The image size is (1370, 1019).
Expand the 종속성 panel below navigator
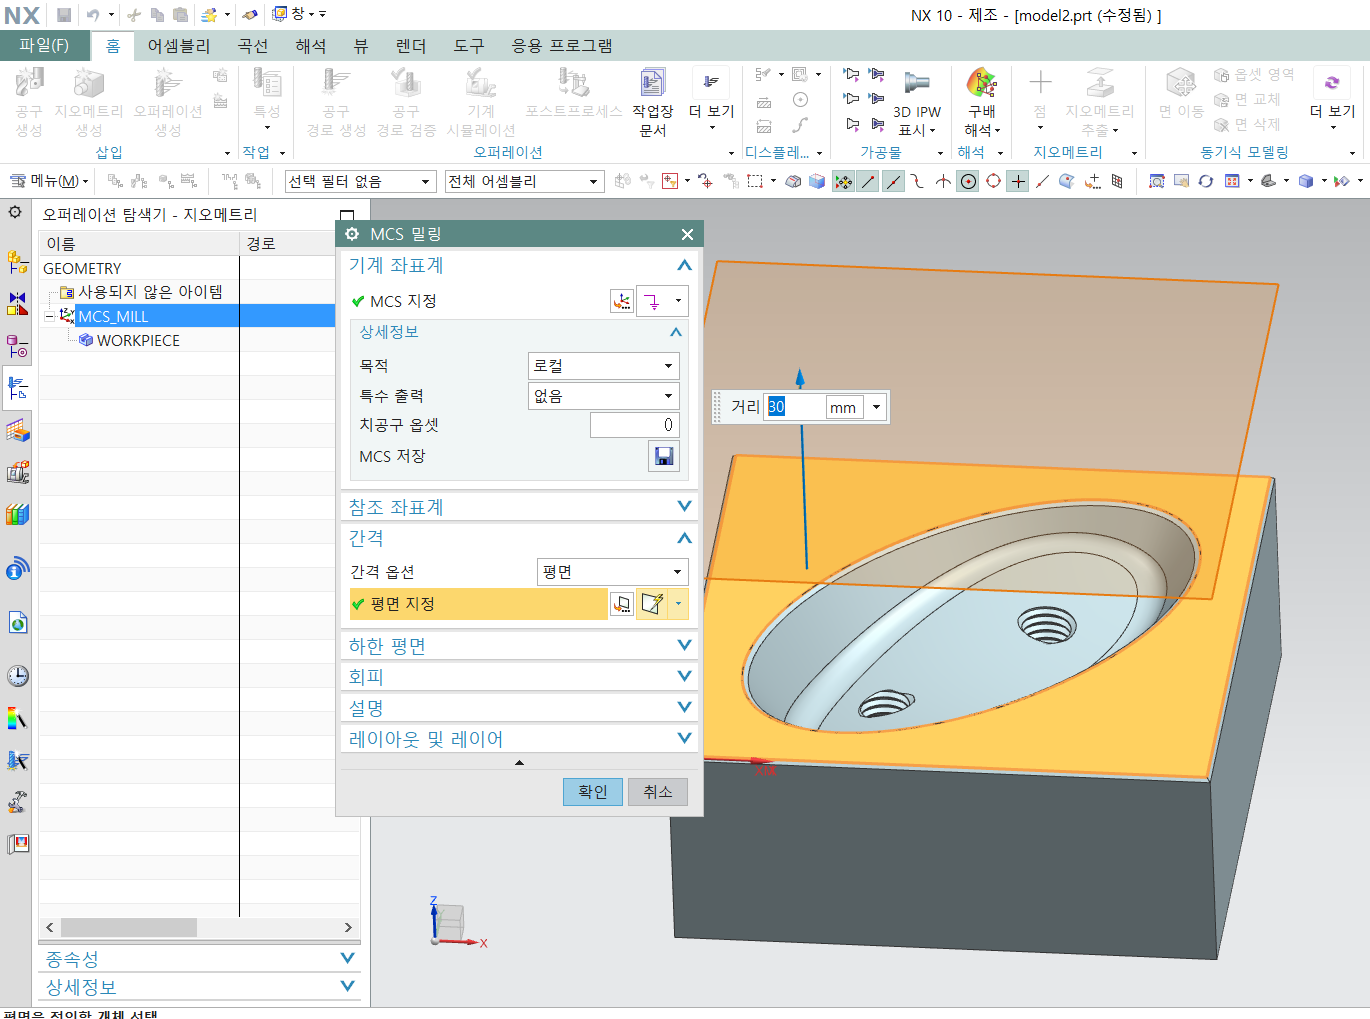point(199,959)
